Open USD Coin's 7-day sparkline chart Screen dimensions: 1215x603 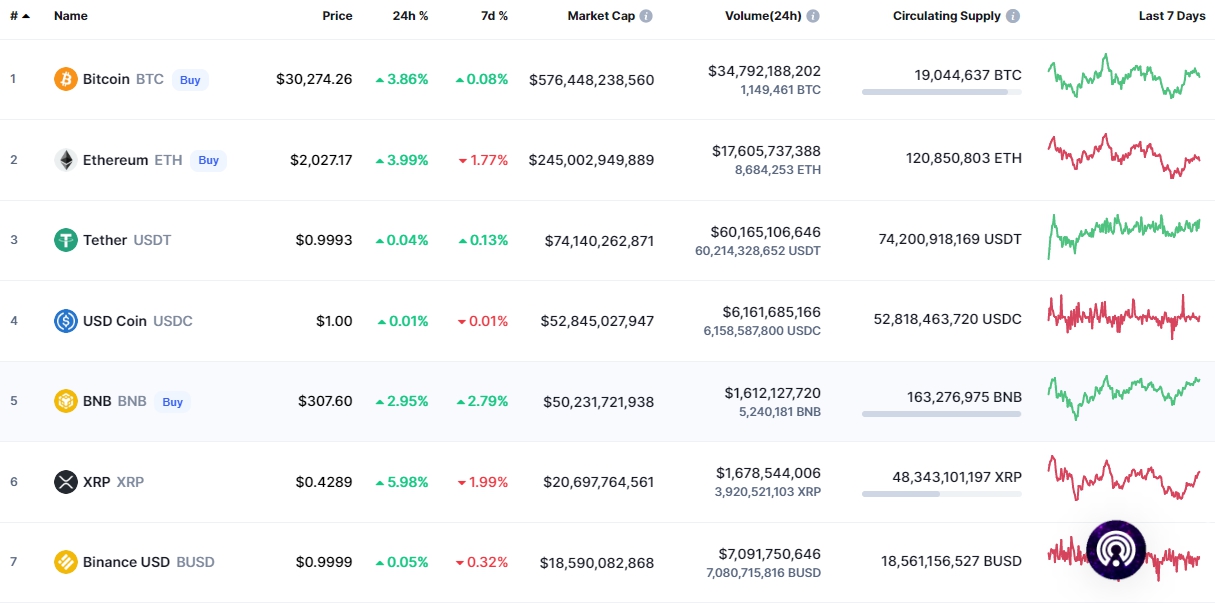click(1124, 317)
